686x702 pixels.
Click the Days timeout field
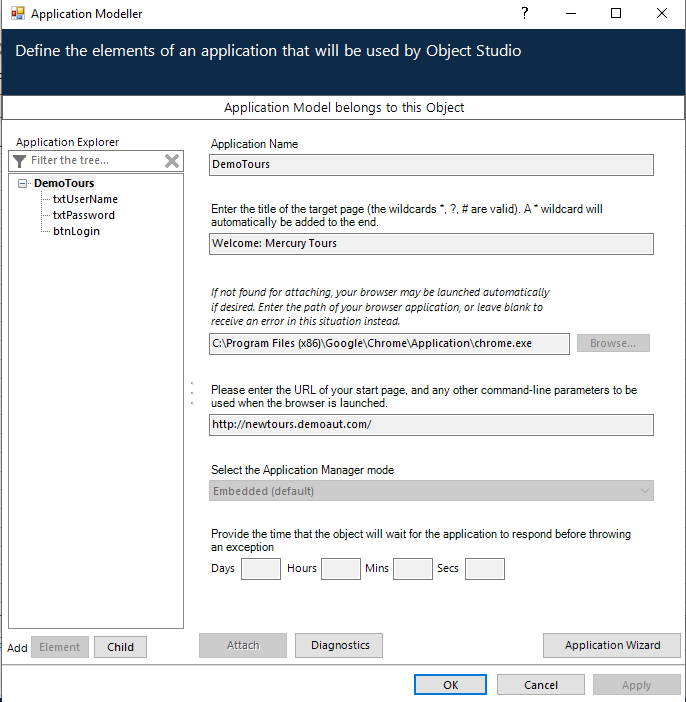pos(261,569)
